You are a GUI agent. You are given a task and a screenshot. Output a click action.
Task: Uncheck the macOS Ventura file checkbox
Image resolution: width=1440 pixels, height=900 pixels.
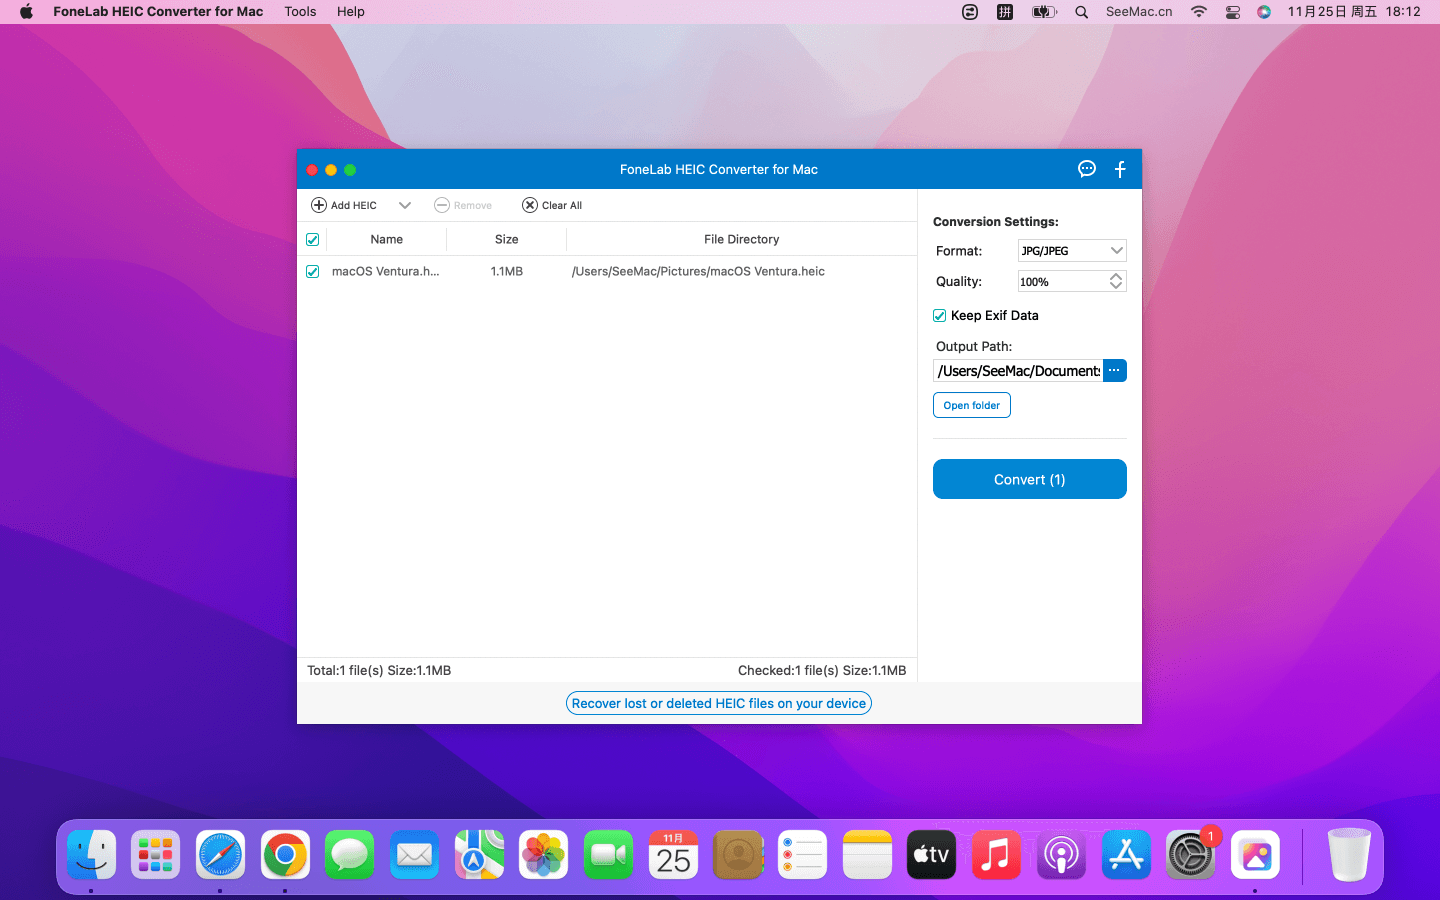point(313,272)
